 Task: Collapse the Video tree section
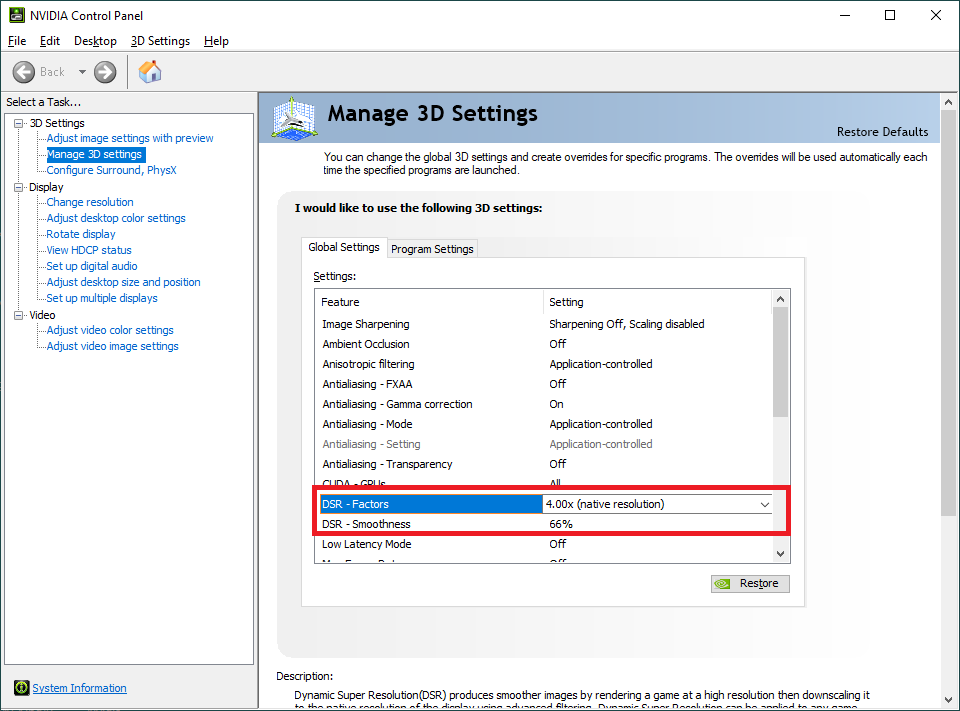tap(17, 314)
